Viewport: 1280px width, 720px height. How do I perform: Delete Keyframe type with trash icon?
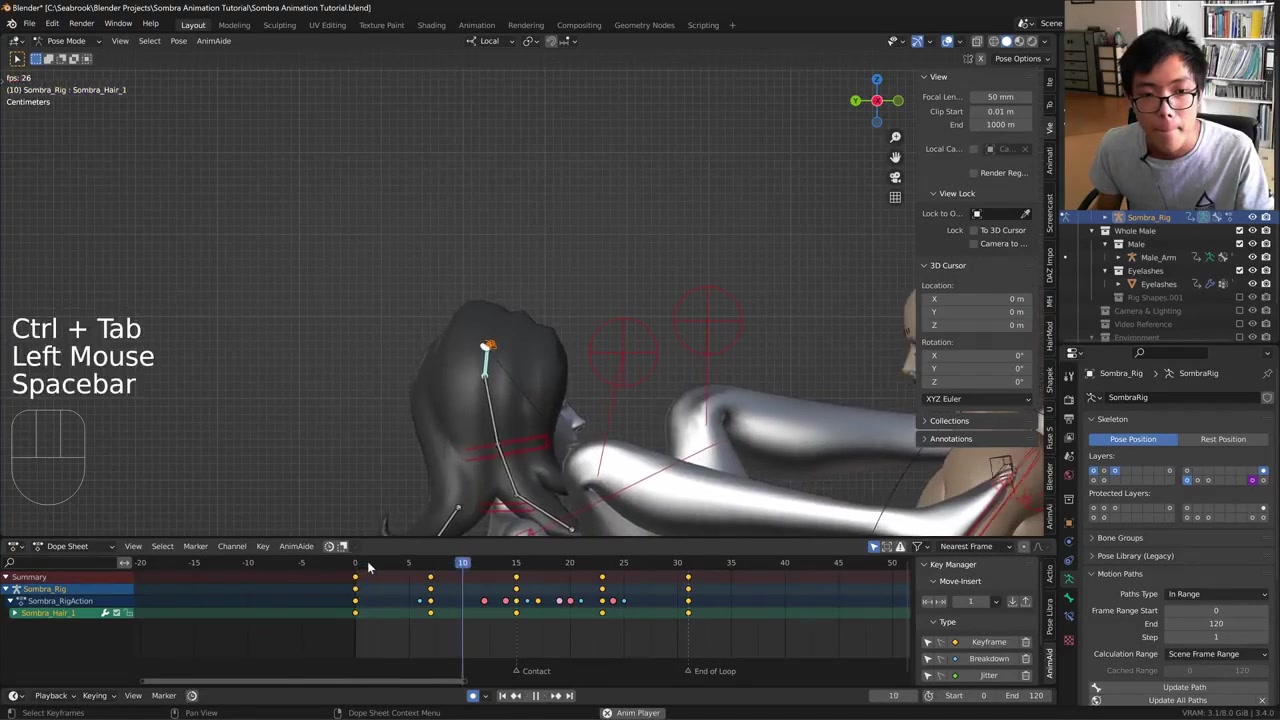point(1025,642)
